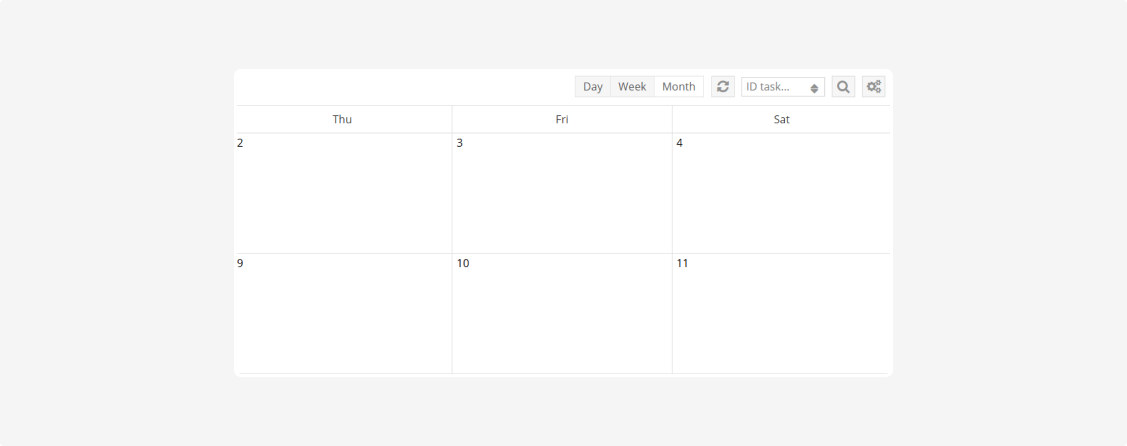The height and width of the screenshot is (446, 1127).
Task: Select the Month view button
Action: [x=678, y=87]
